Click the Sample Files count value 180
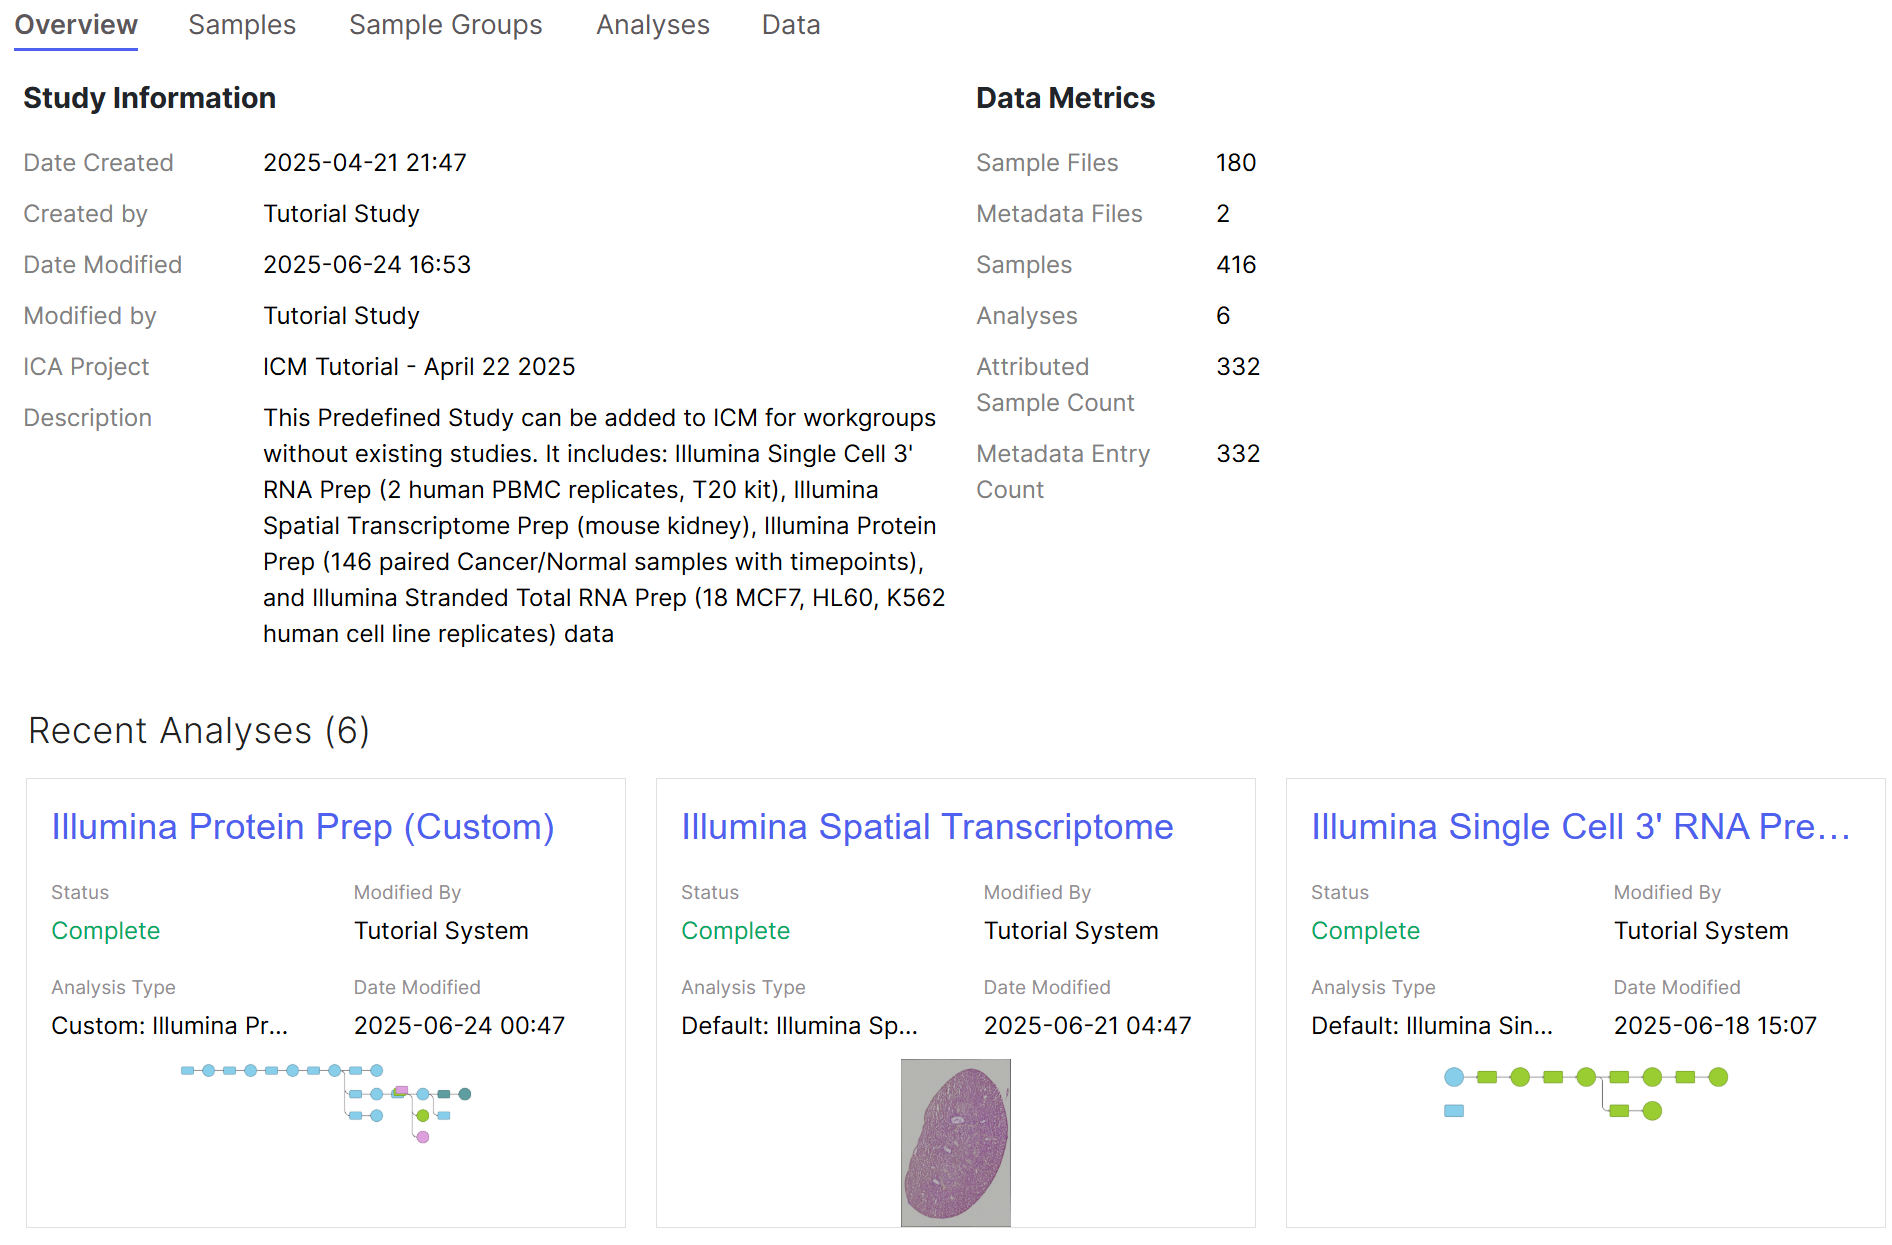This screenshot has height=1245, width=1892. point(1236,163)
